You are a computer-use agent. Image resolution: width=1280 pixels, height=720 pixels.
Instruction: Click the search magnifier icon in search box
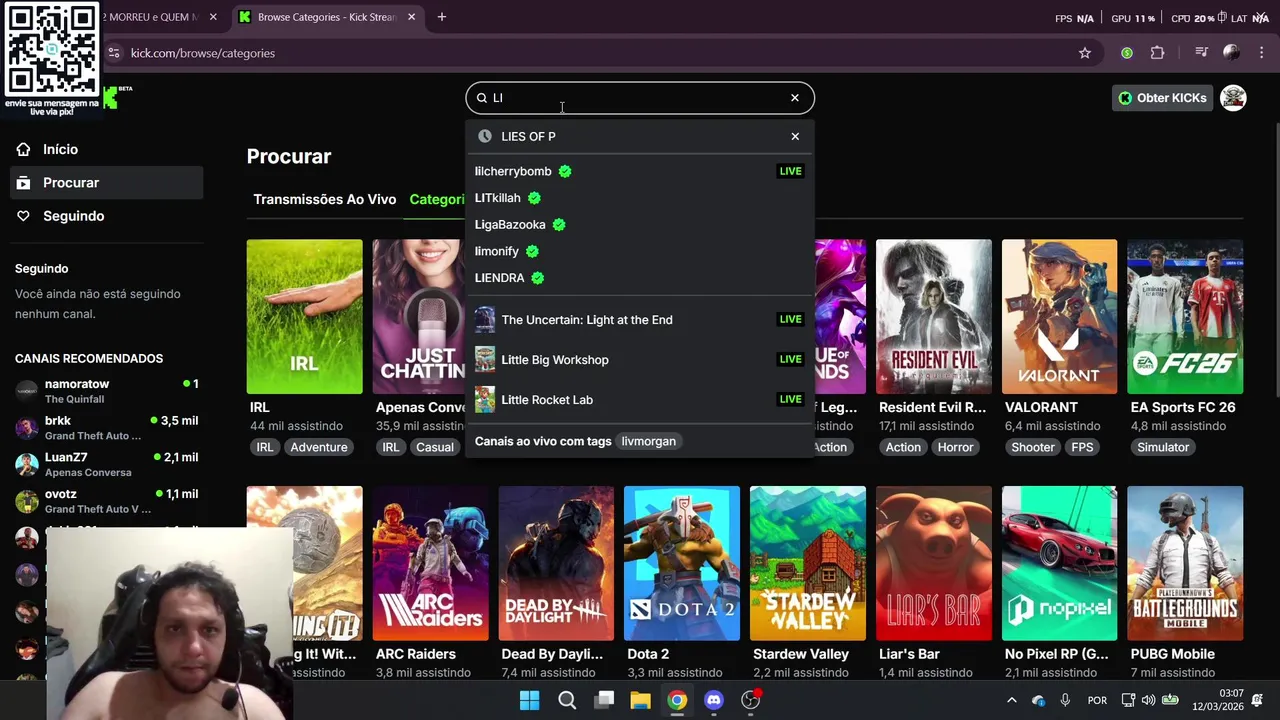tap(482, 98)
